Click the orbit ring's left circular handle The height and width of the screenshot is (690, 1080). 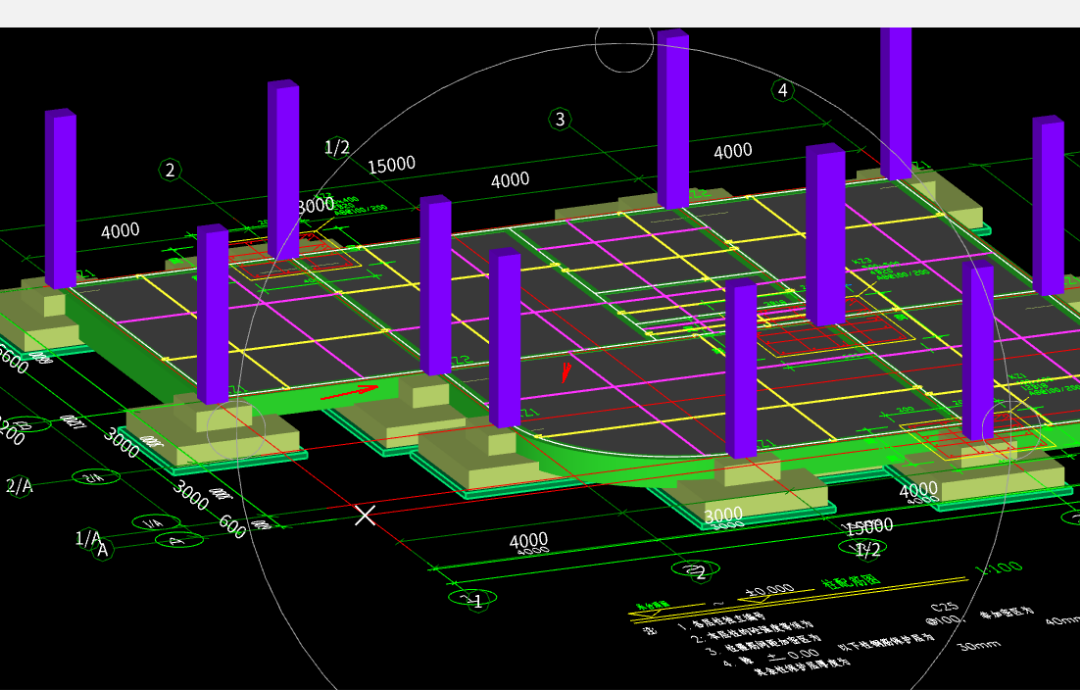(x=236, y=430)
